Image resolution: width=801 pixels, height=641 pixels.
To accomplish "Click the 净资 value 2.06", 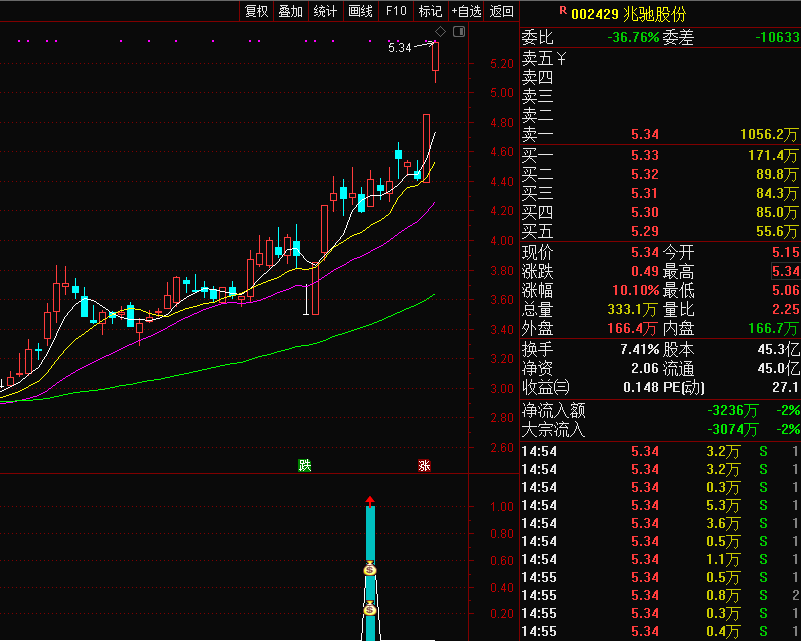I will coord(645,368).
